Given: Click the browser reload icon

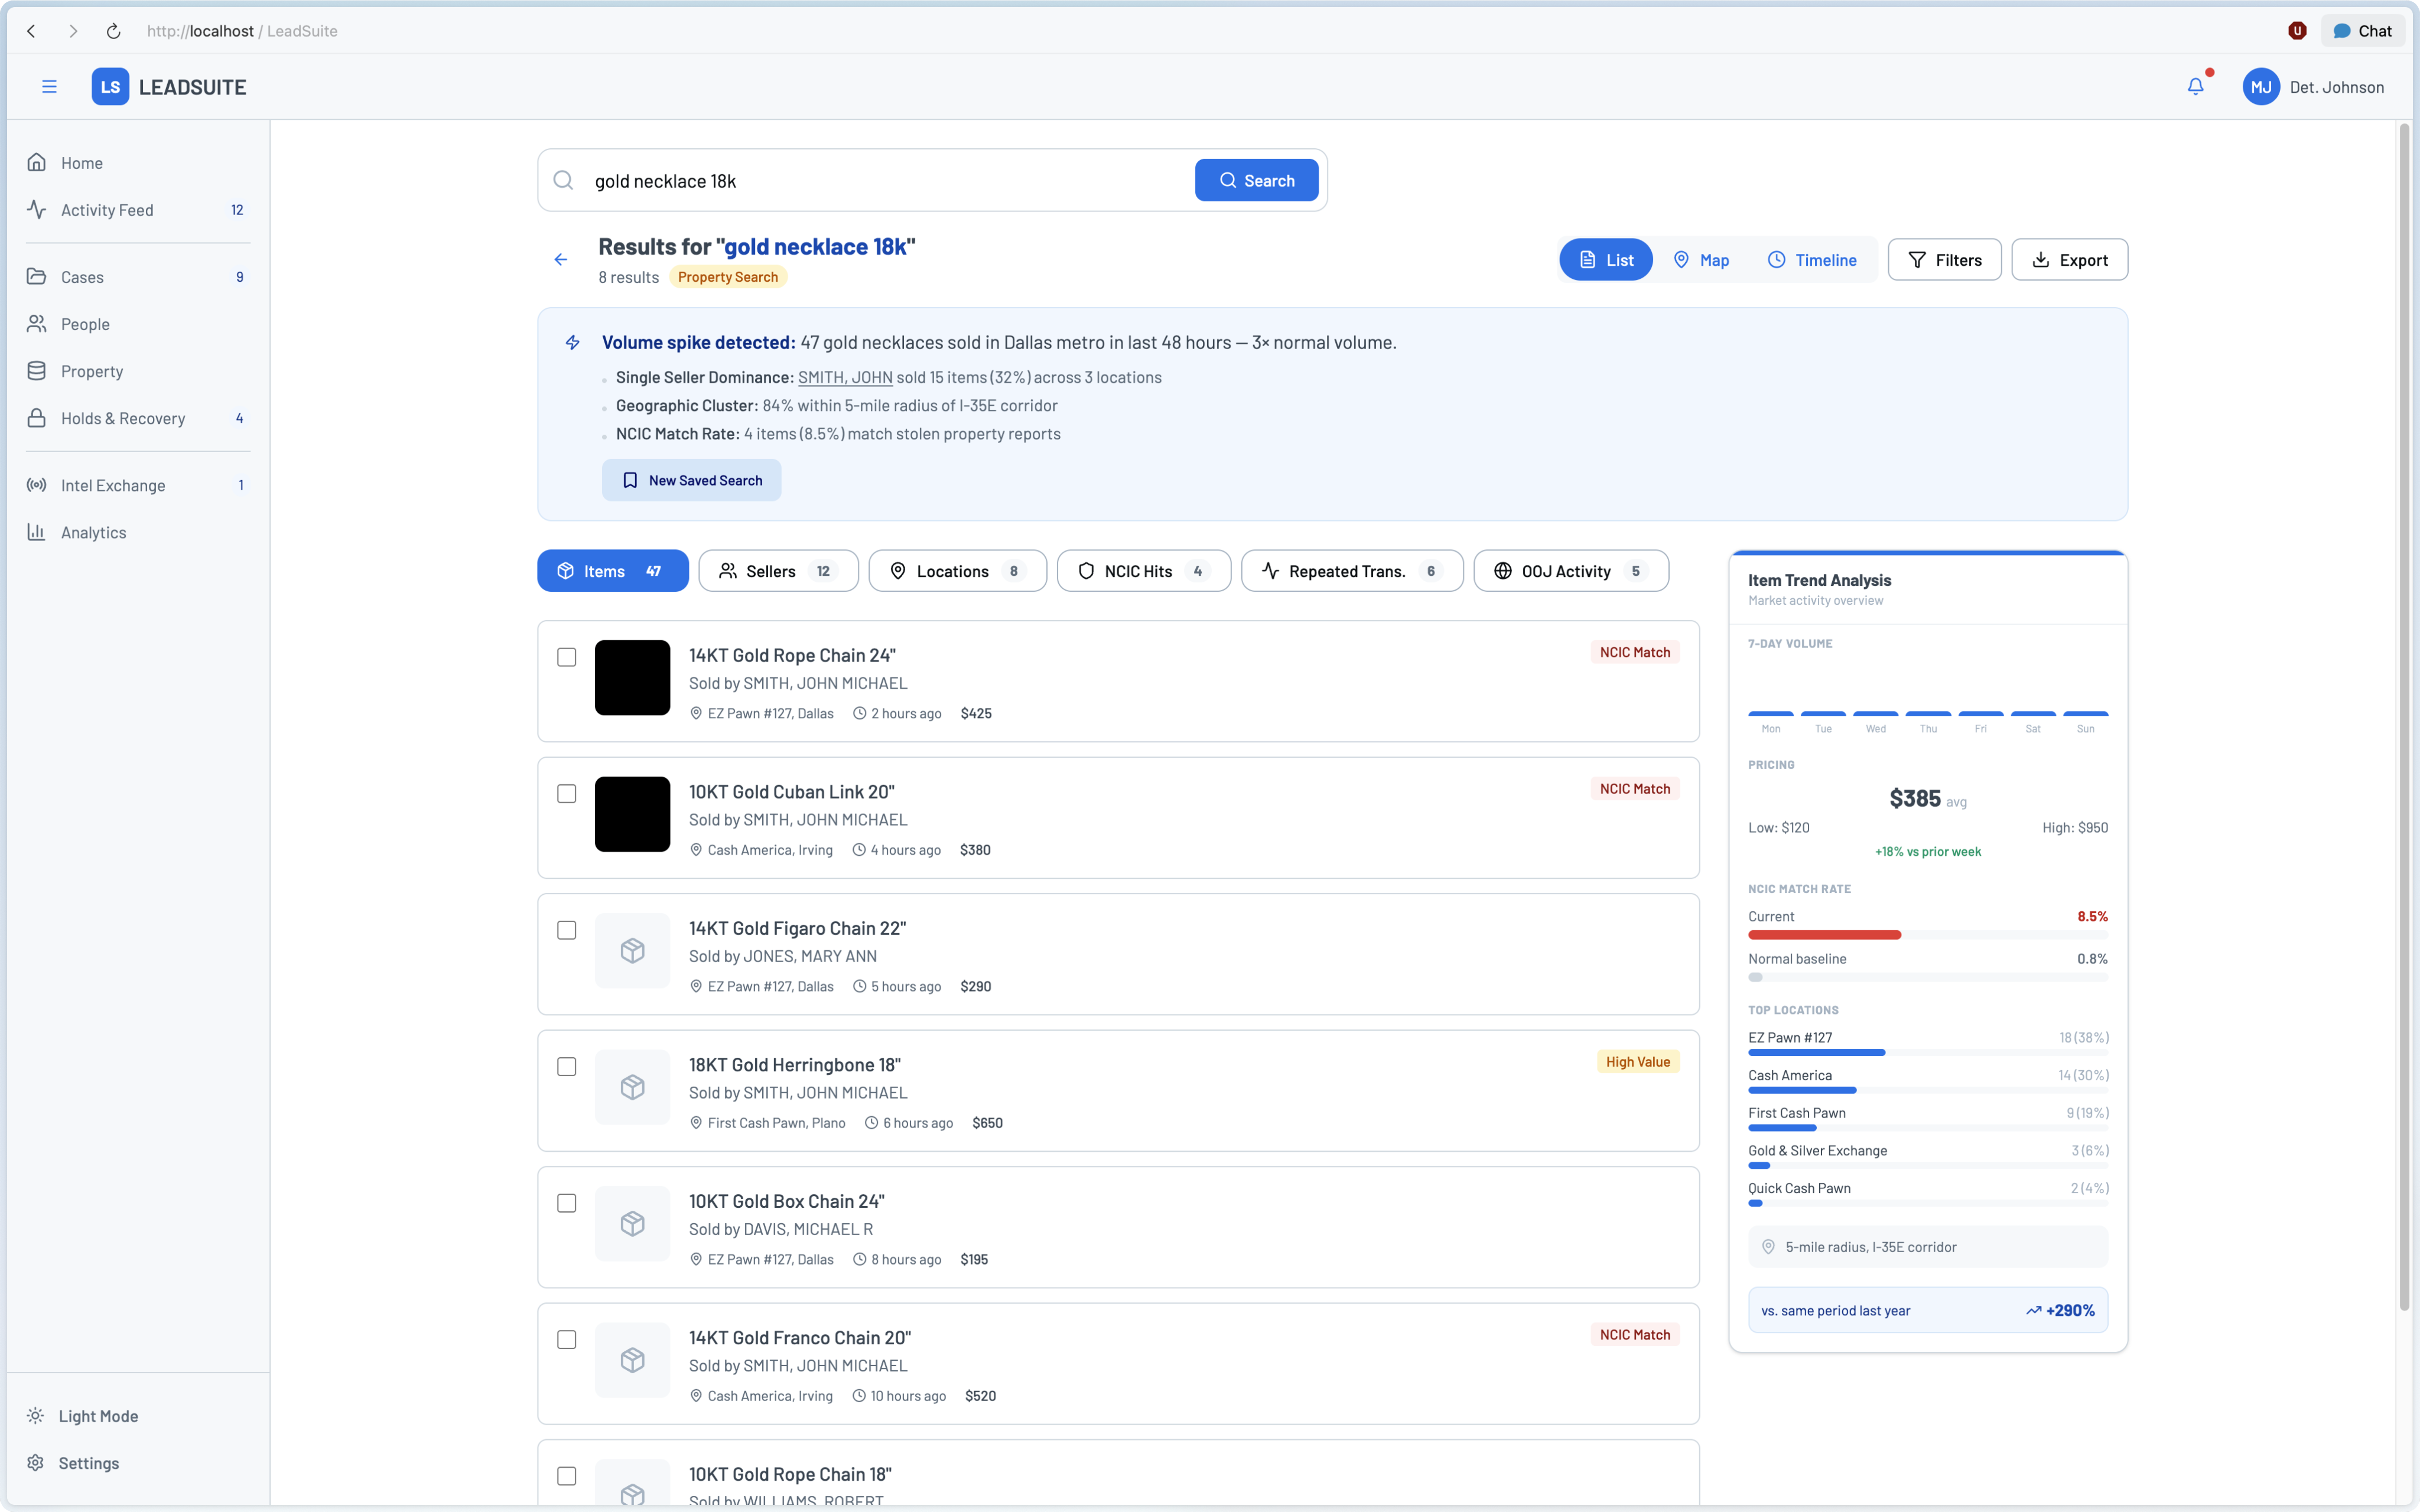Looking at the screenshot, I should point(113,31).
